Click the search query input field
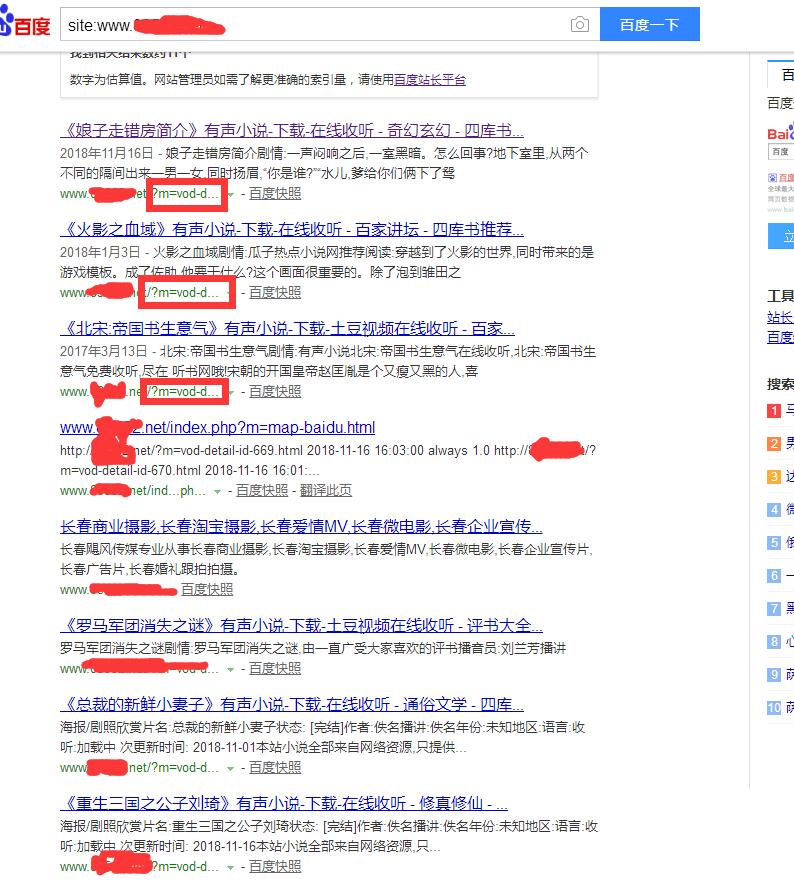The height and width of the screenshot is (886, 794). pyautogui.click(x=310, y=25)
